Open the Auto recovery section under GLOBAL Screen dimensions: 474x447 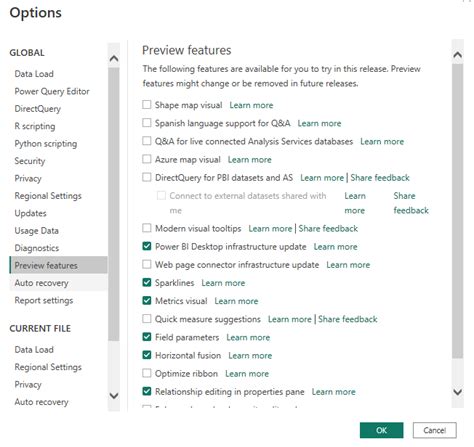pos(41,283)
